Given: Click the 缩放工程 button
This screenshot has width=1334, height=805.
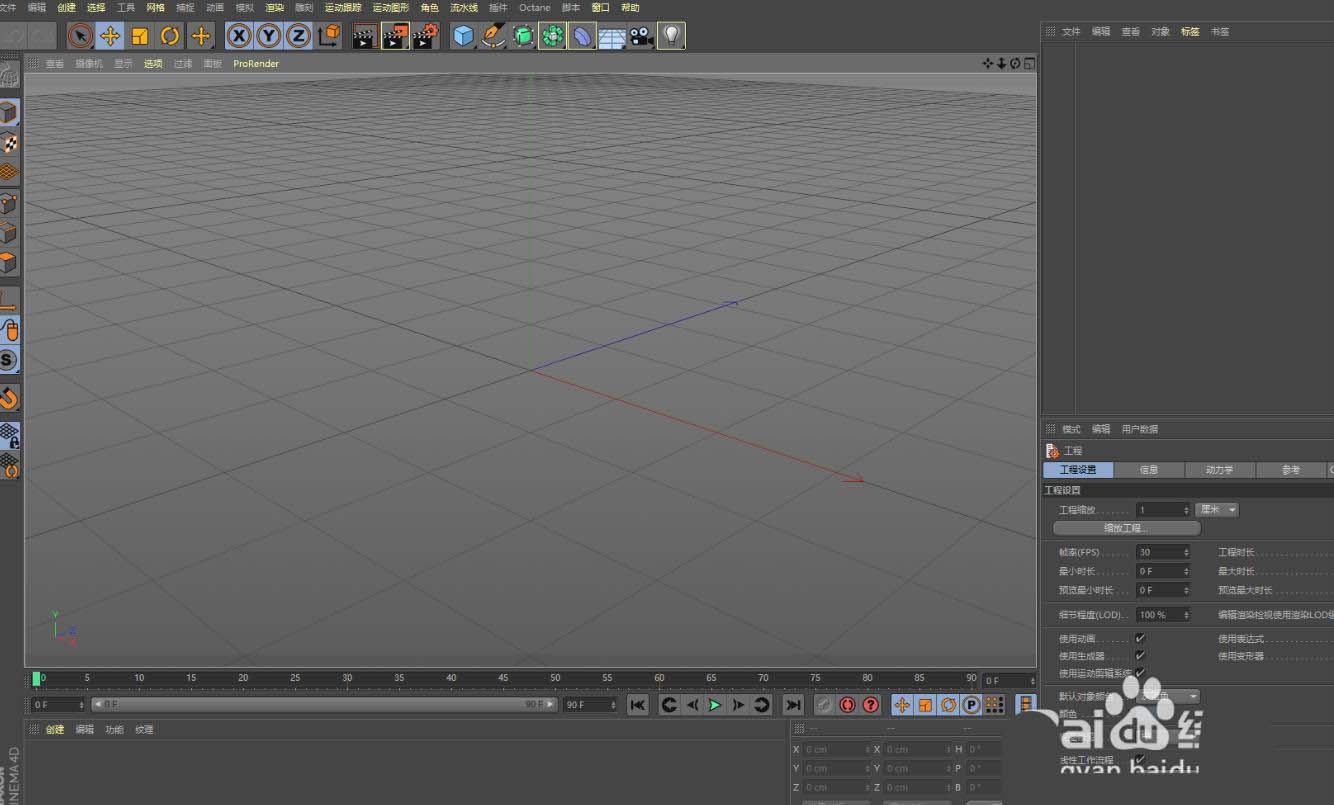Looking at the screenshot, I should tap(1126, 528).
